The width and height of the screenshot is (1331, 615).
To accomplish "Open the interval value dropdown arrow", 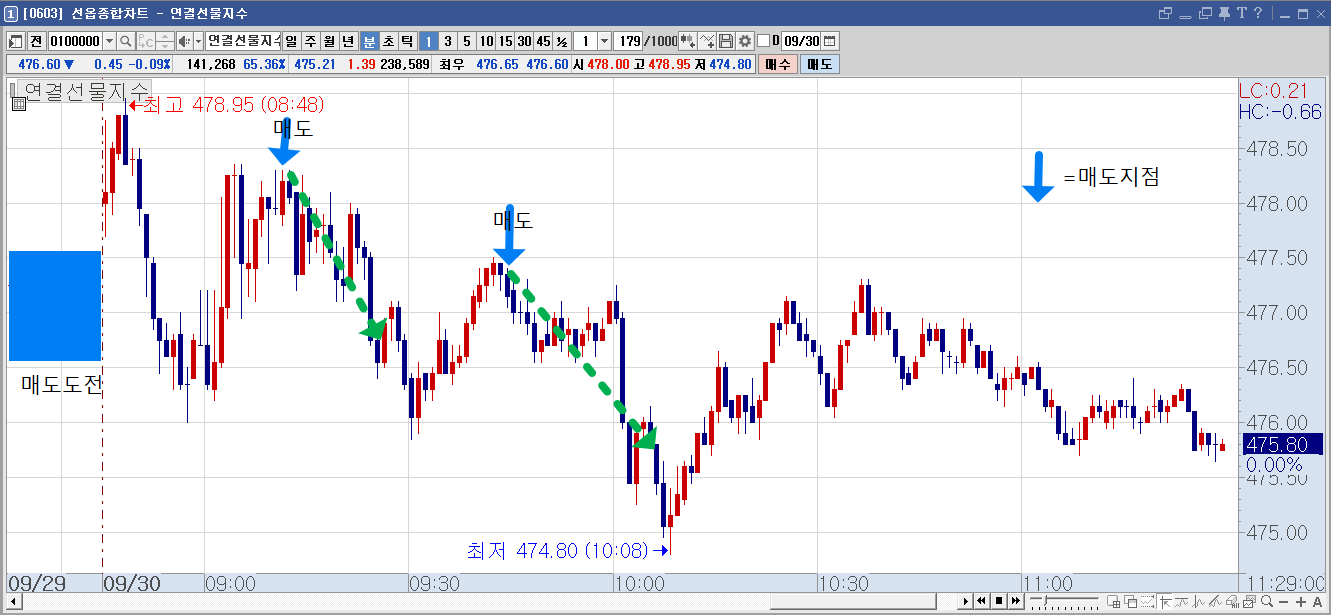I will (603, 41).
